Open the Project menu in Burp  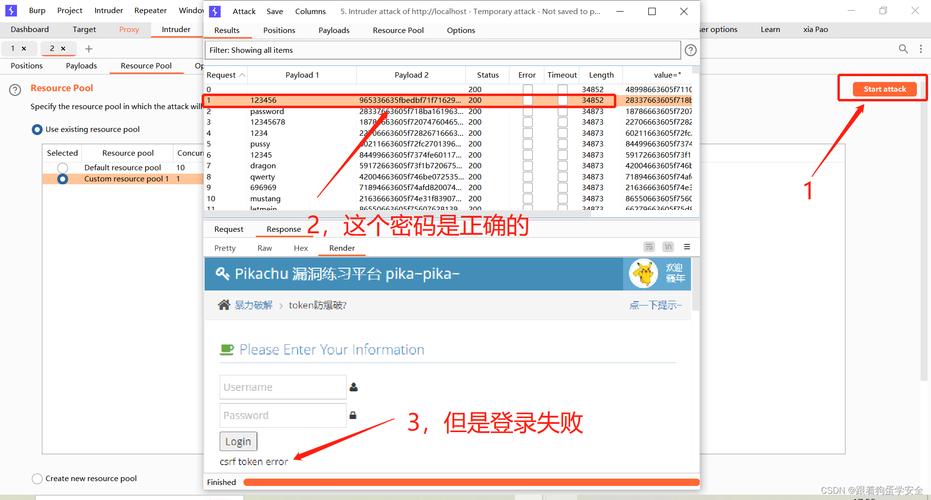point(69,10)
